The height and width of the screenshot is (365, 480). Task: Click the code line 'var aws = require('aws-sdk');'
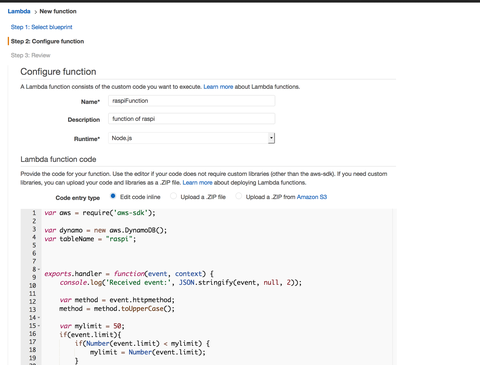click(x=100, y=213)
